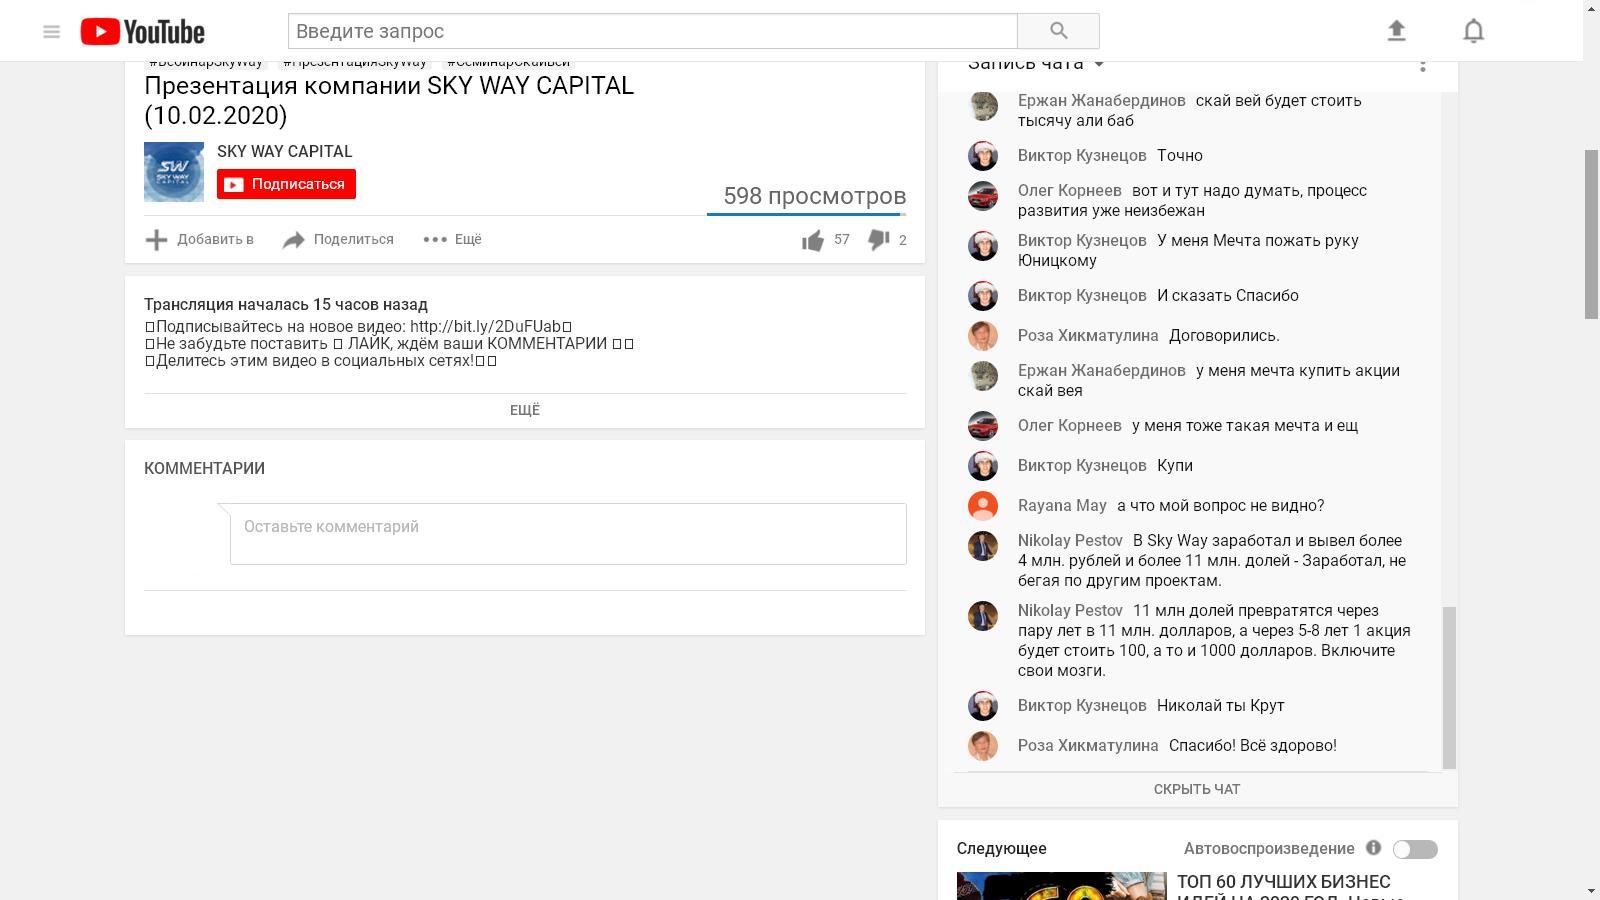Click the message 'а что мой вопрос не видно?'
This screenshot has width=1600, height=900.
(1221, 505)
